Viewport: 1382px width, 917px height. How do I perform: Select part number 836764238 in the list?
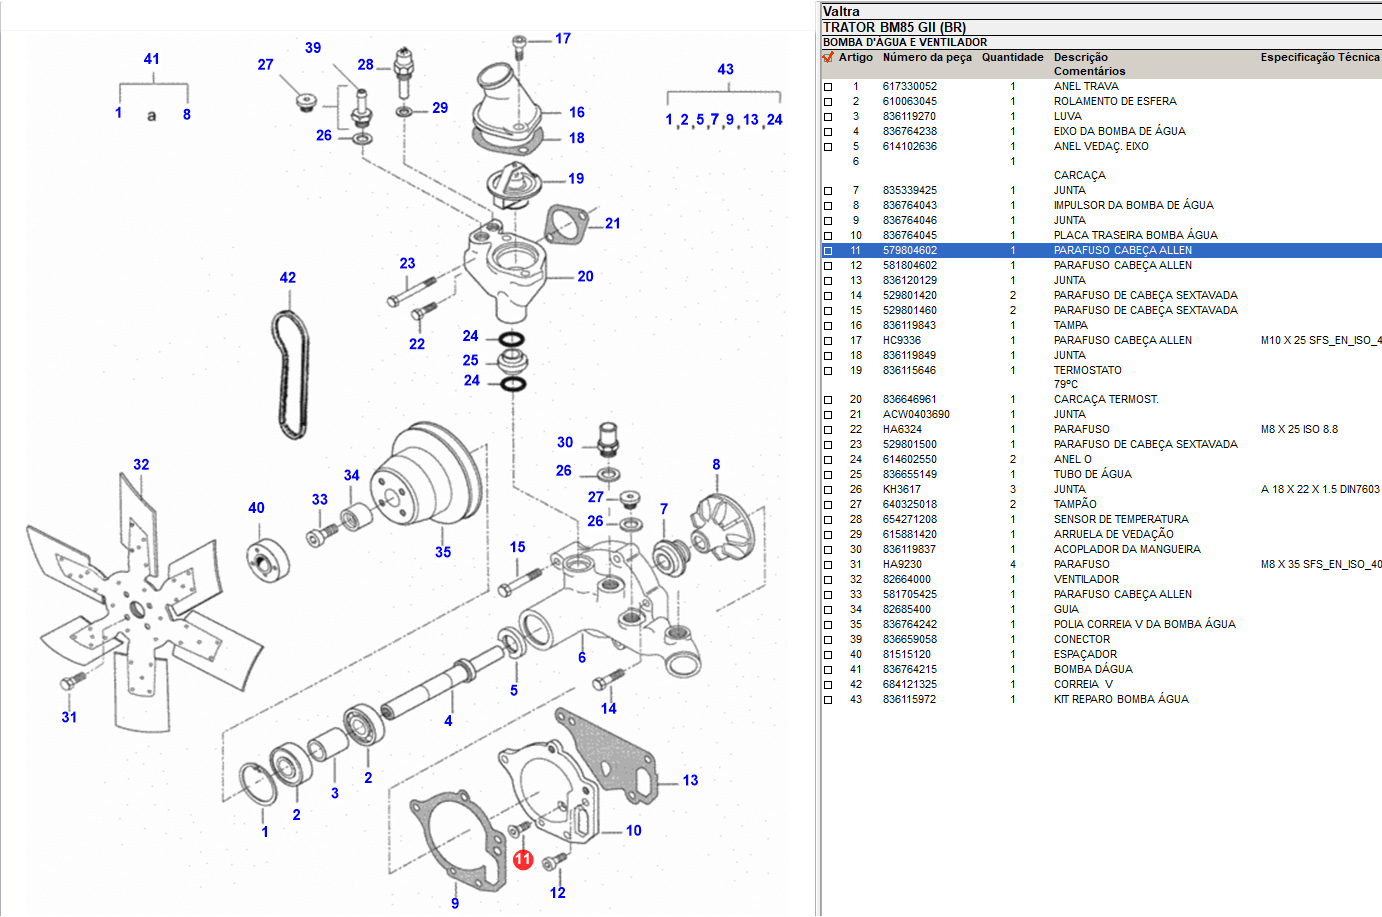pyautogui.click(x=909, y=131)
